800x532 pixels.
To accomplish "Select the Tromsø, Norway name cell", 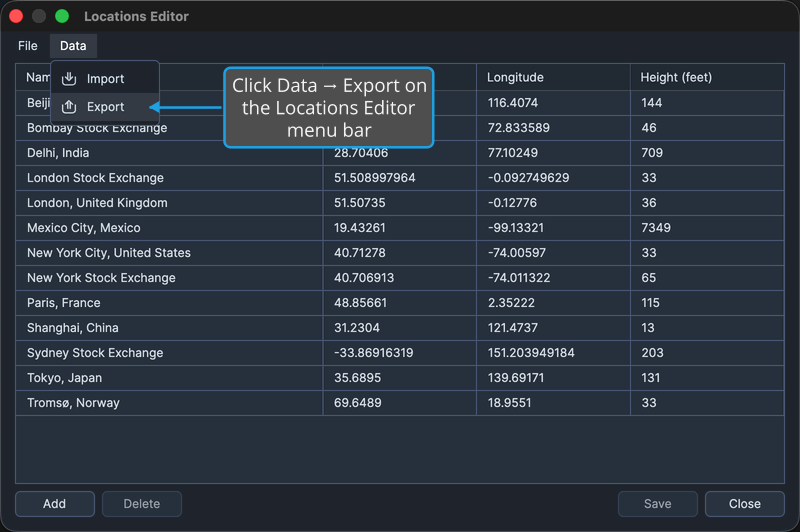I will [169, 403].
